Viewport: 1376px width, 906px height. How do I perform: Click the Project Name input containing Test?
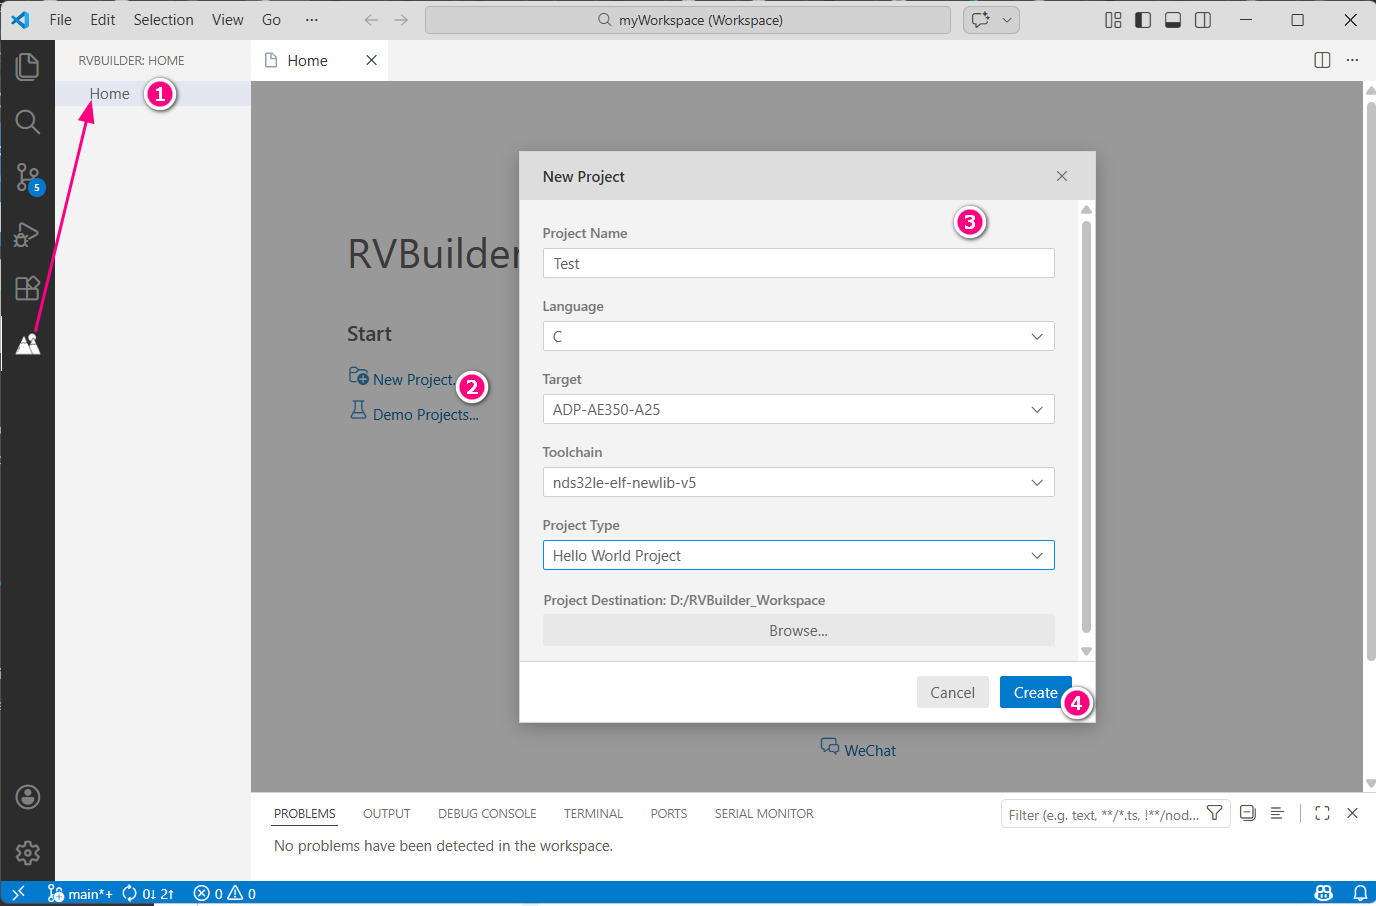coord(798,263)
